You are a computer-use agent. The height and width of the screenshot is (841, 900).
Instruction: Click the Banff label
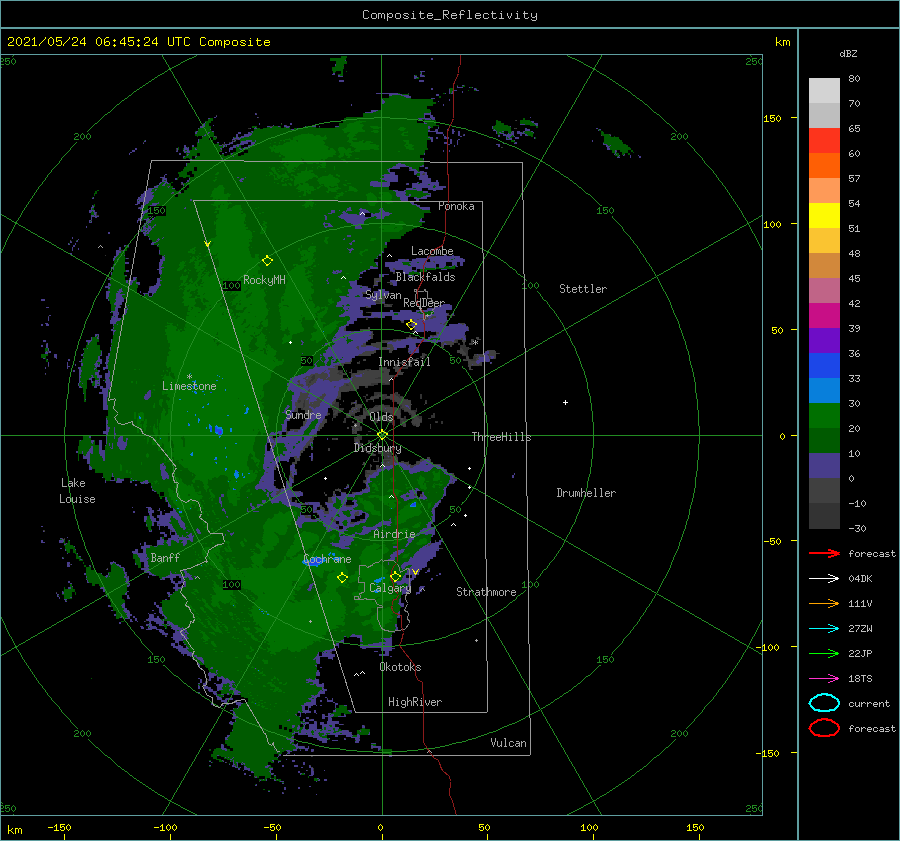pyautogui.click(x=165, y=557)
